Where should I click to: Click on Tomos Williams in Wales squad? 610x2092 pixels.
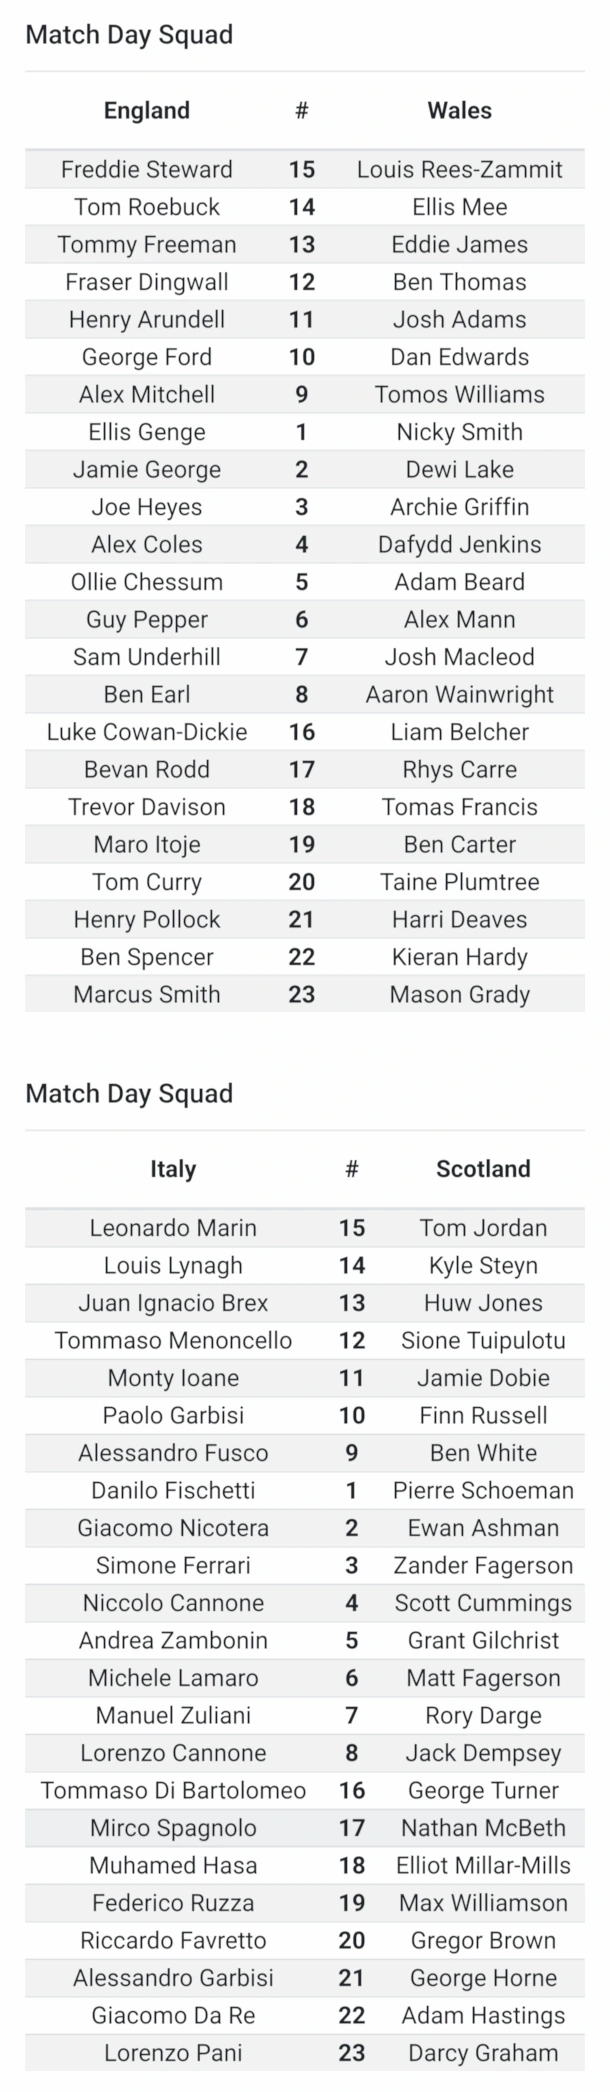click(459, 394)
